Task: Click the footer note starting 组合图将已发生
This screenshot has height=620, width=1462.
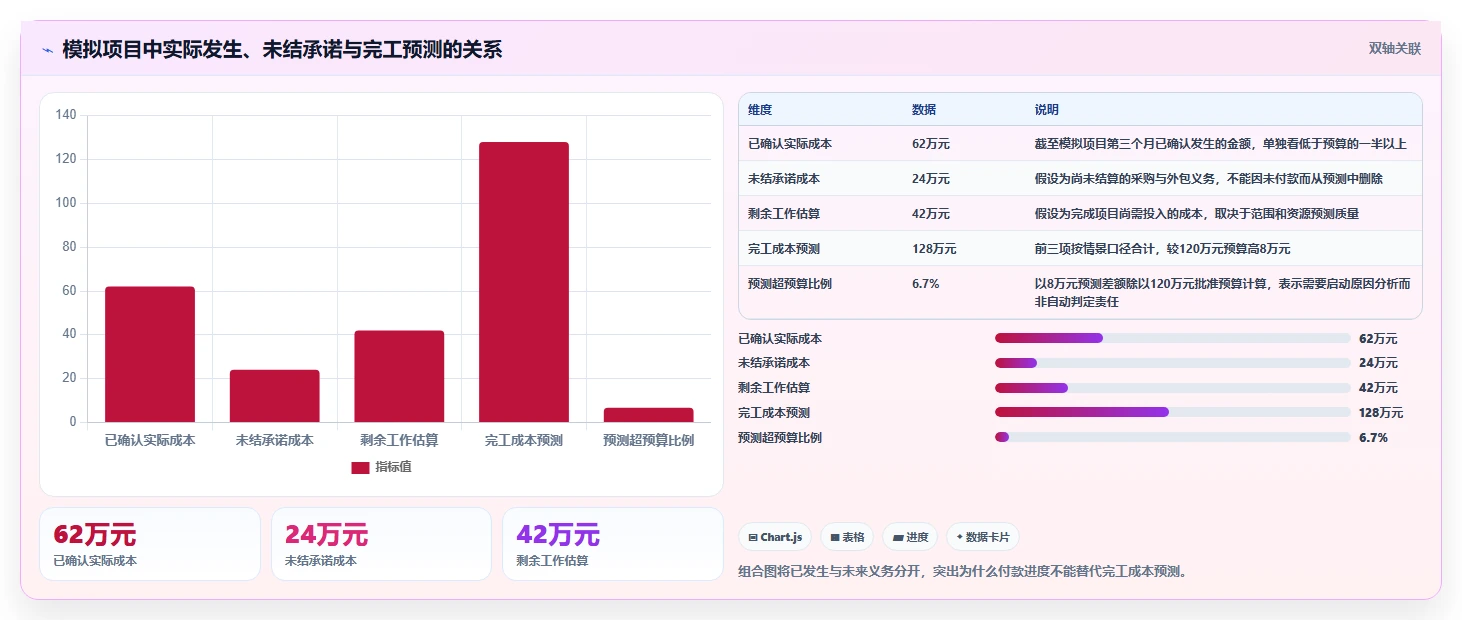Action: pyautogui.click(x=962, y=572)
